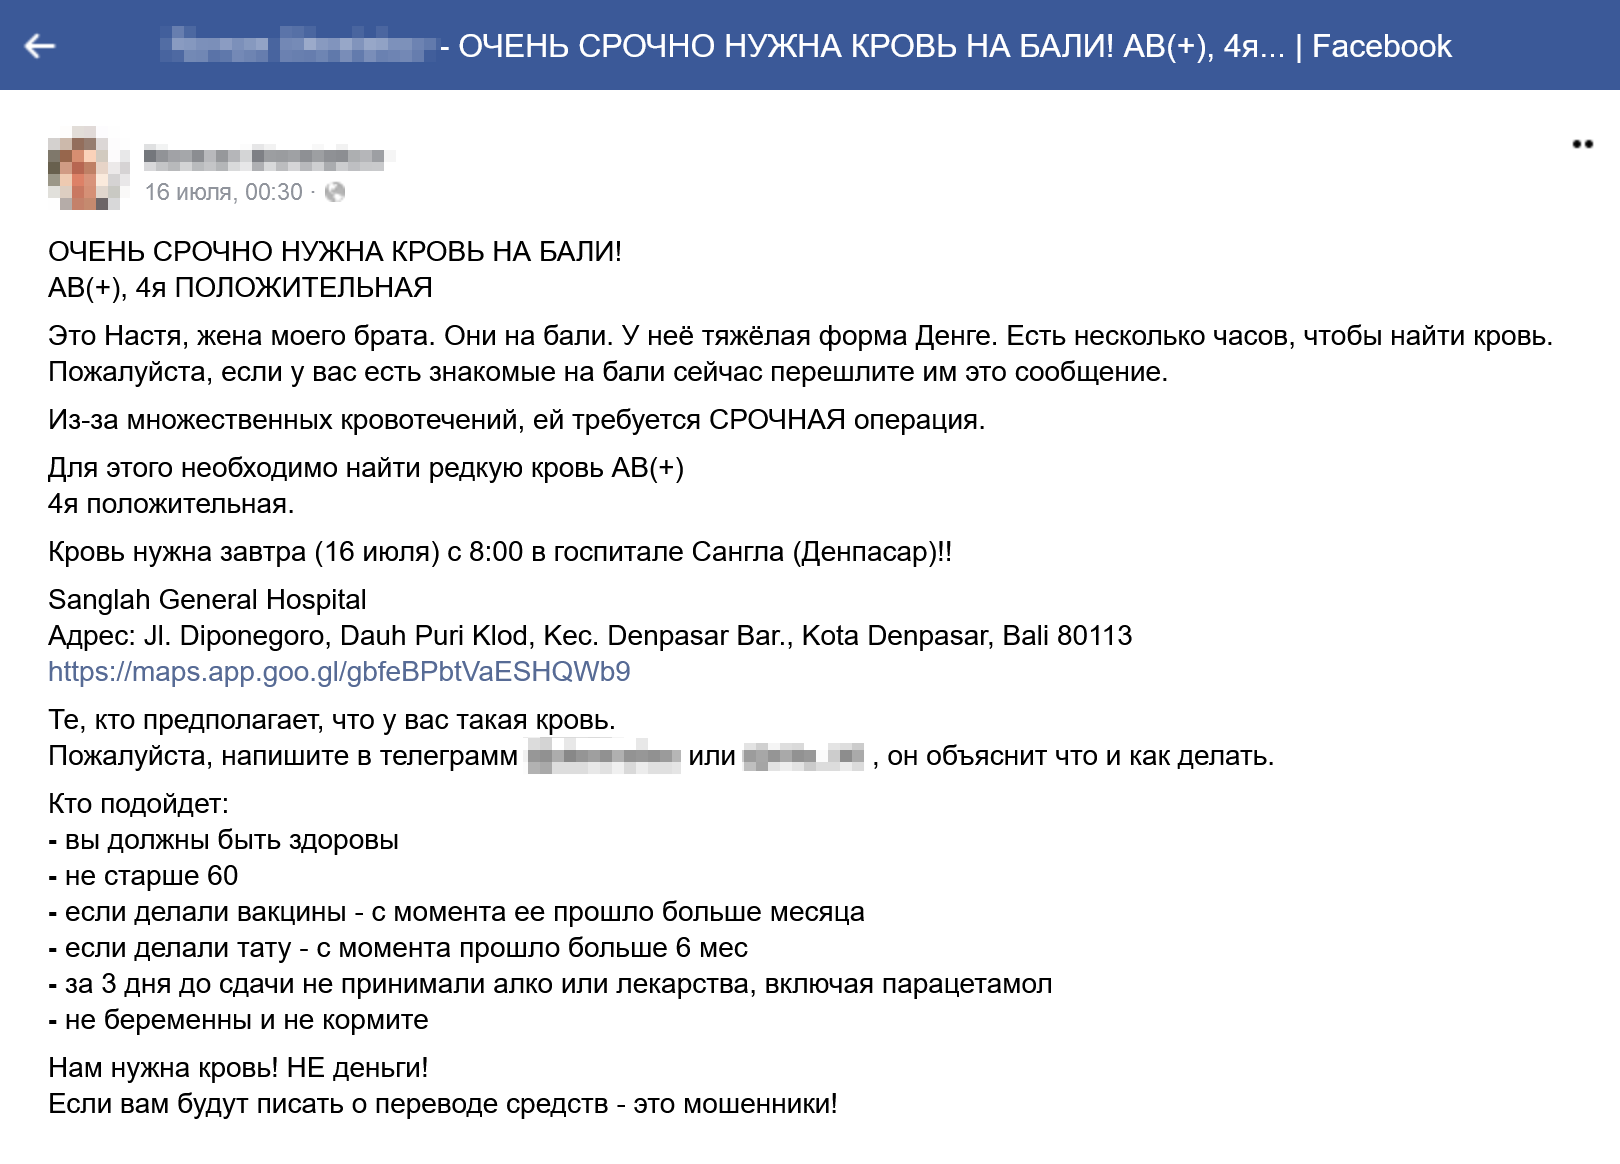Click the line '- не беременны и не кормите'
The height and width of the screenshot is (1164, 1620).
tap(238, 1020)
